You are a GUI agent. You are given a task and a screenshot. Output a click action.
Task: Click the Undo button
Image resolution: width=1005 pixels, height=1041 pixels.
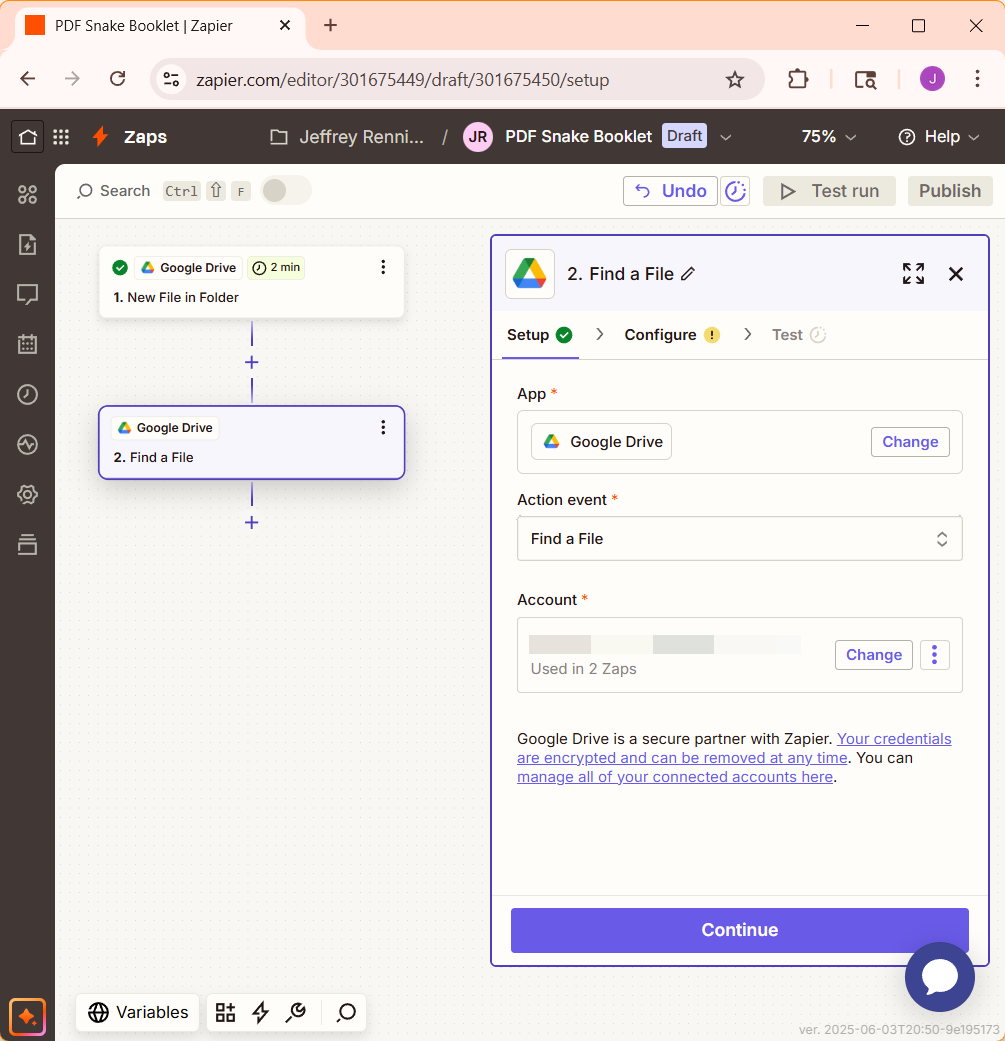pos(670,191)
